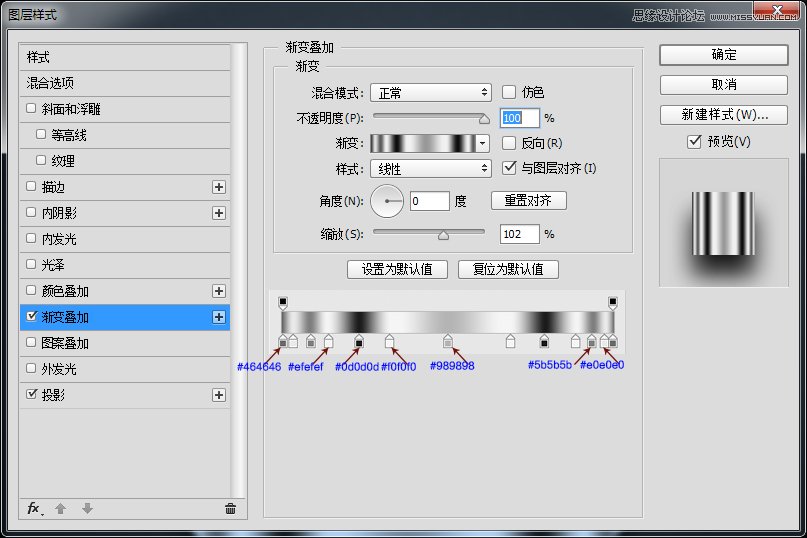Image resolution: width=807 pixels, height=538 pixels.
Task: Enable the 纹理 checkbox
Action: pos(41,161)
